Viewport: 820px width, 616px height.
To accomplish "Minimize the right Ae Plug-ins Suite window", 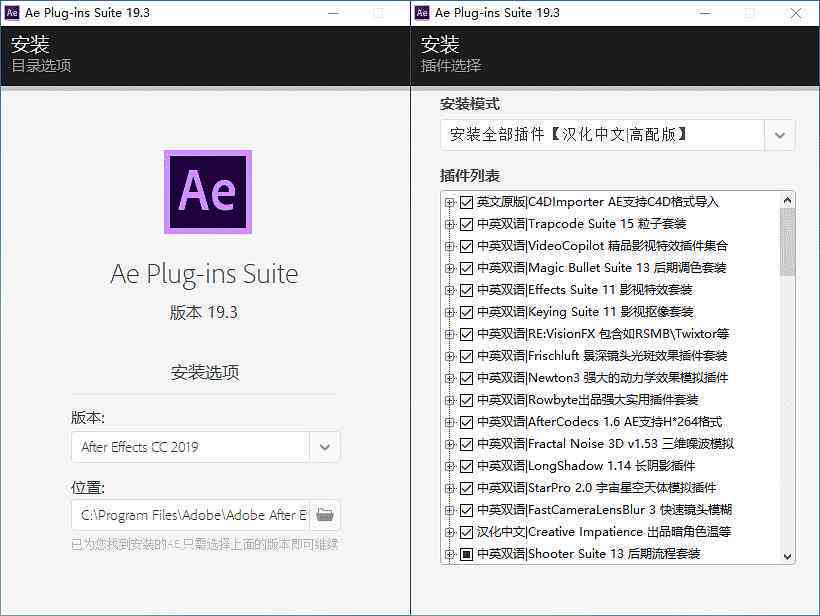I will click(705, 13).
